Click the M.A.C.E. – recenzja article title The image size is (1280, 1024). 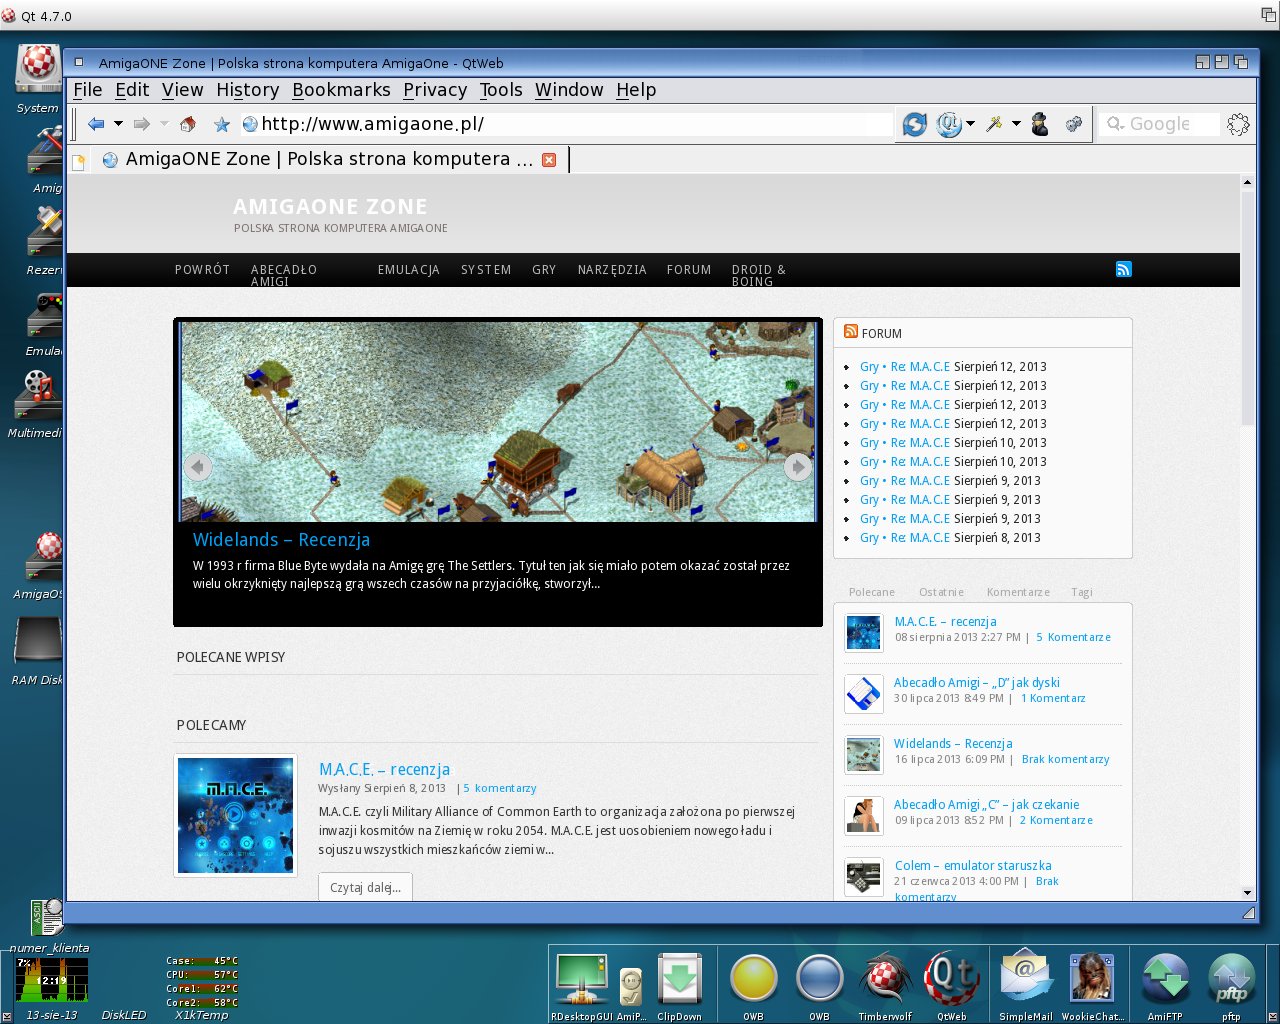click(384, 769)
